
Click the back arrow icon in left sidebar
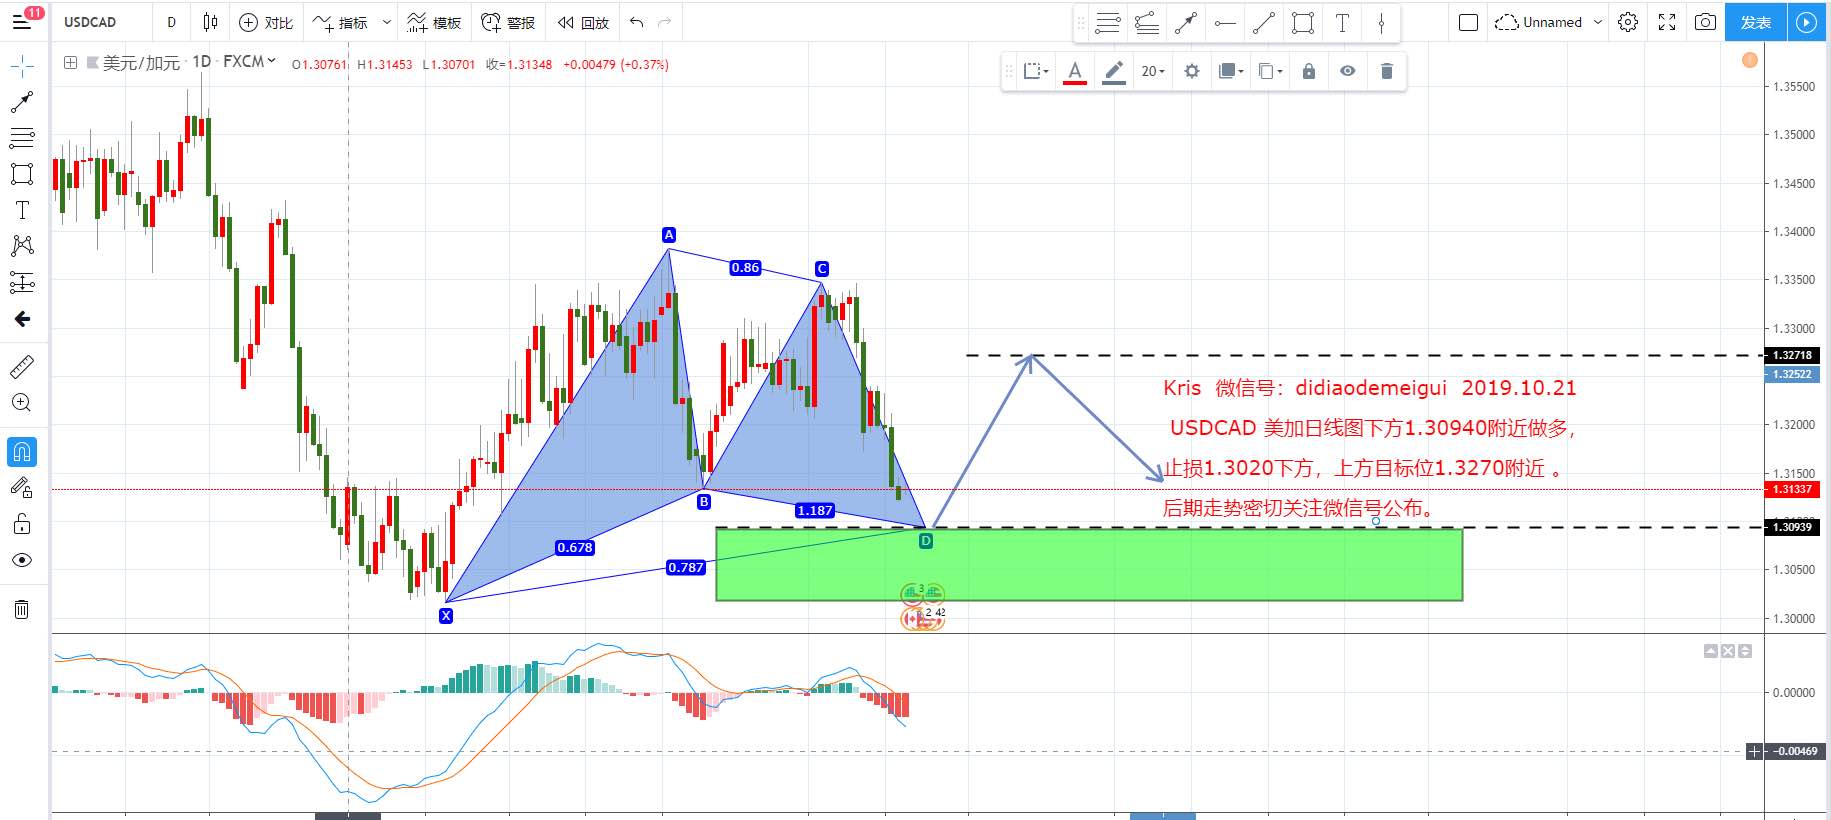22,319
